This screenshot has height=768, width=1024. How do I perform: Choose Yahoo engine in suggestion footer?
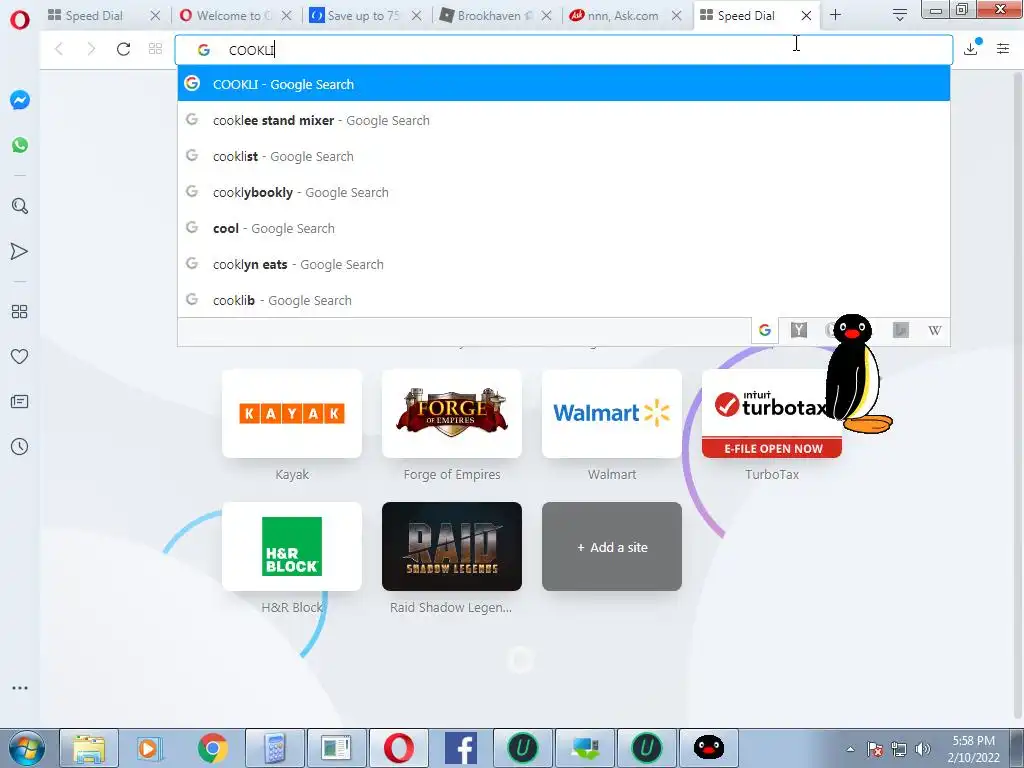coord(799,330)
